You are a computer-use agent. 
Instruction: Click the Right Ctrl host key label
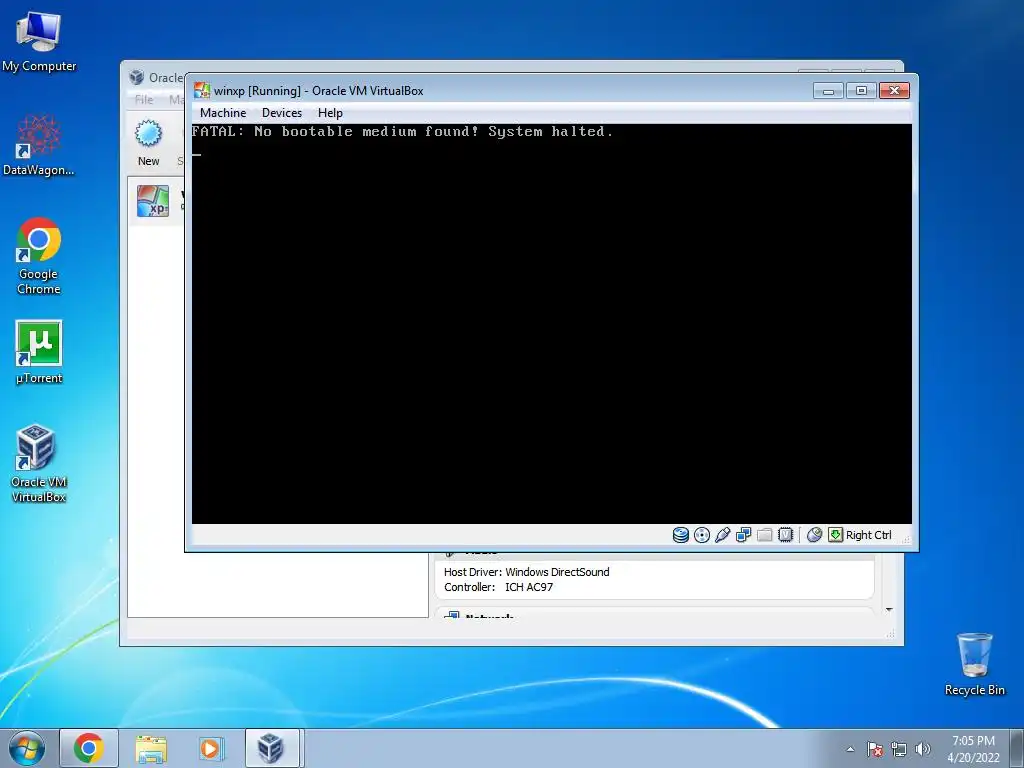click(x=869, y=535)
